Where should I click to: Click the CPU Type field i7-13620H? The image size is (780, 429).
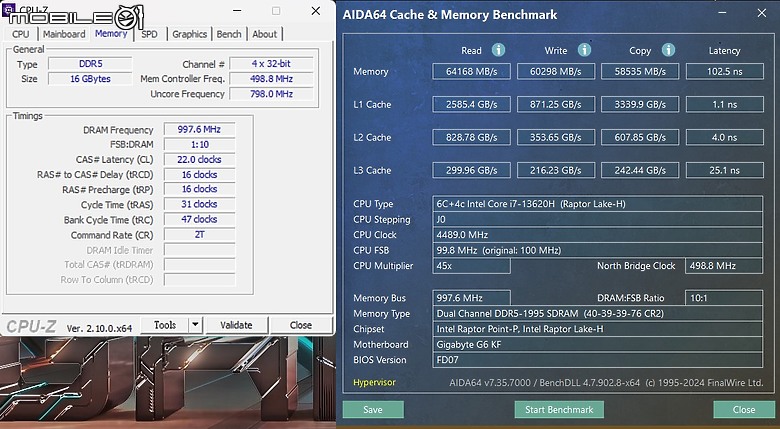coord(597,204)
